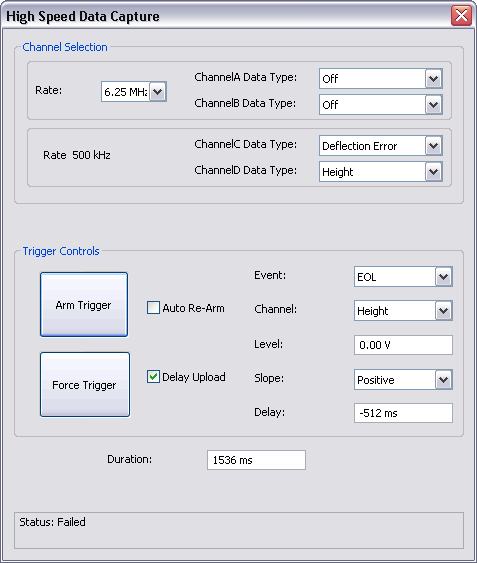Image resolution: width=477 pixels, height=563 pixels.
Task: Uncheck the Delay Upload checkbox
Action: coord(153,377)
